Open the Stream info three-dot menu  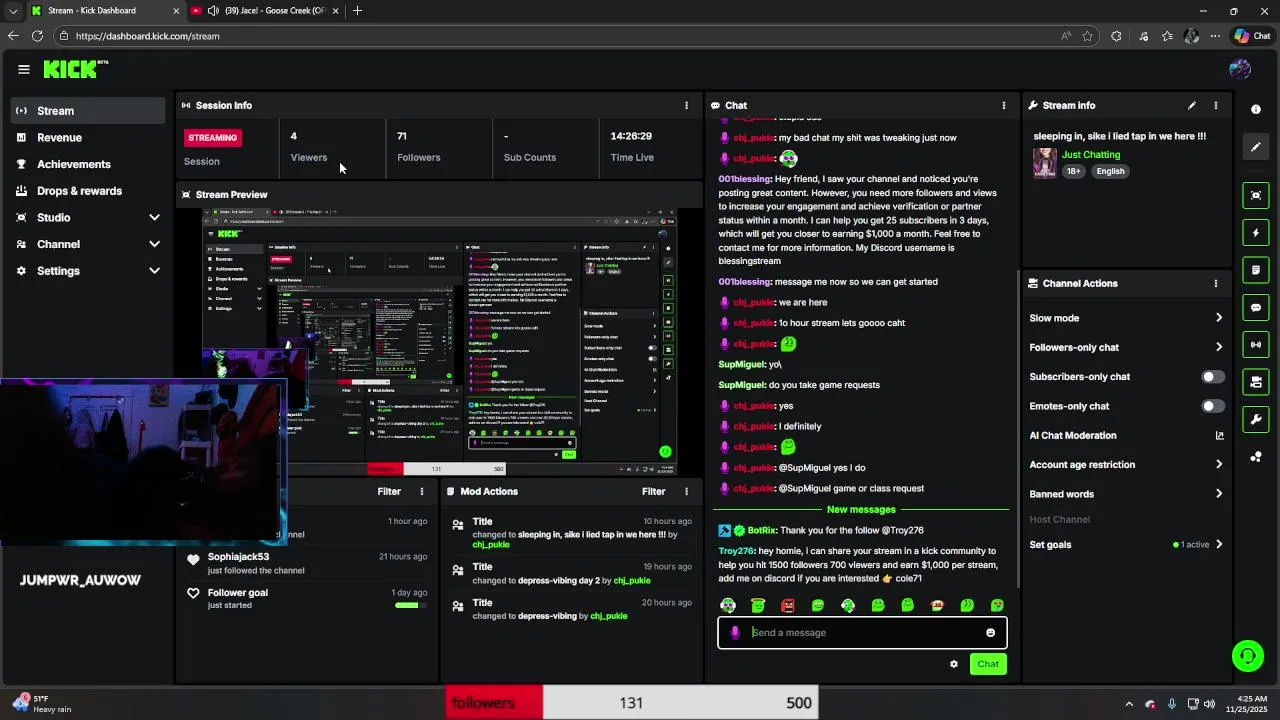pyautogui.click(x=1216, y=105)
